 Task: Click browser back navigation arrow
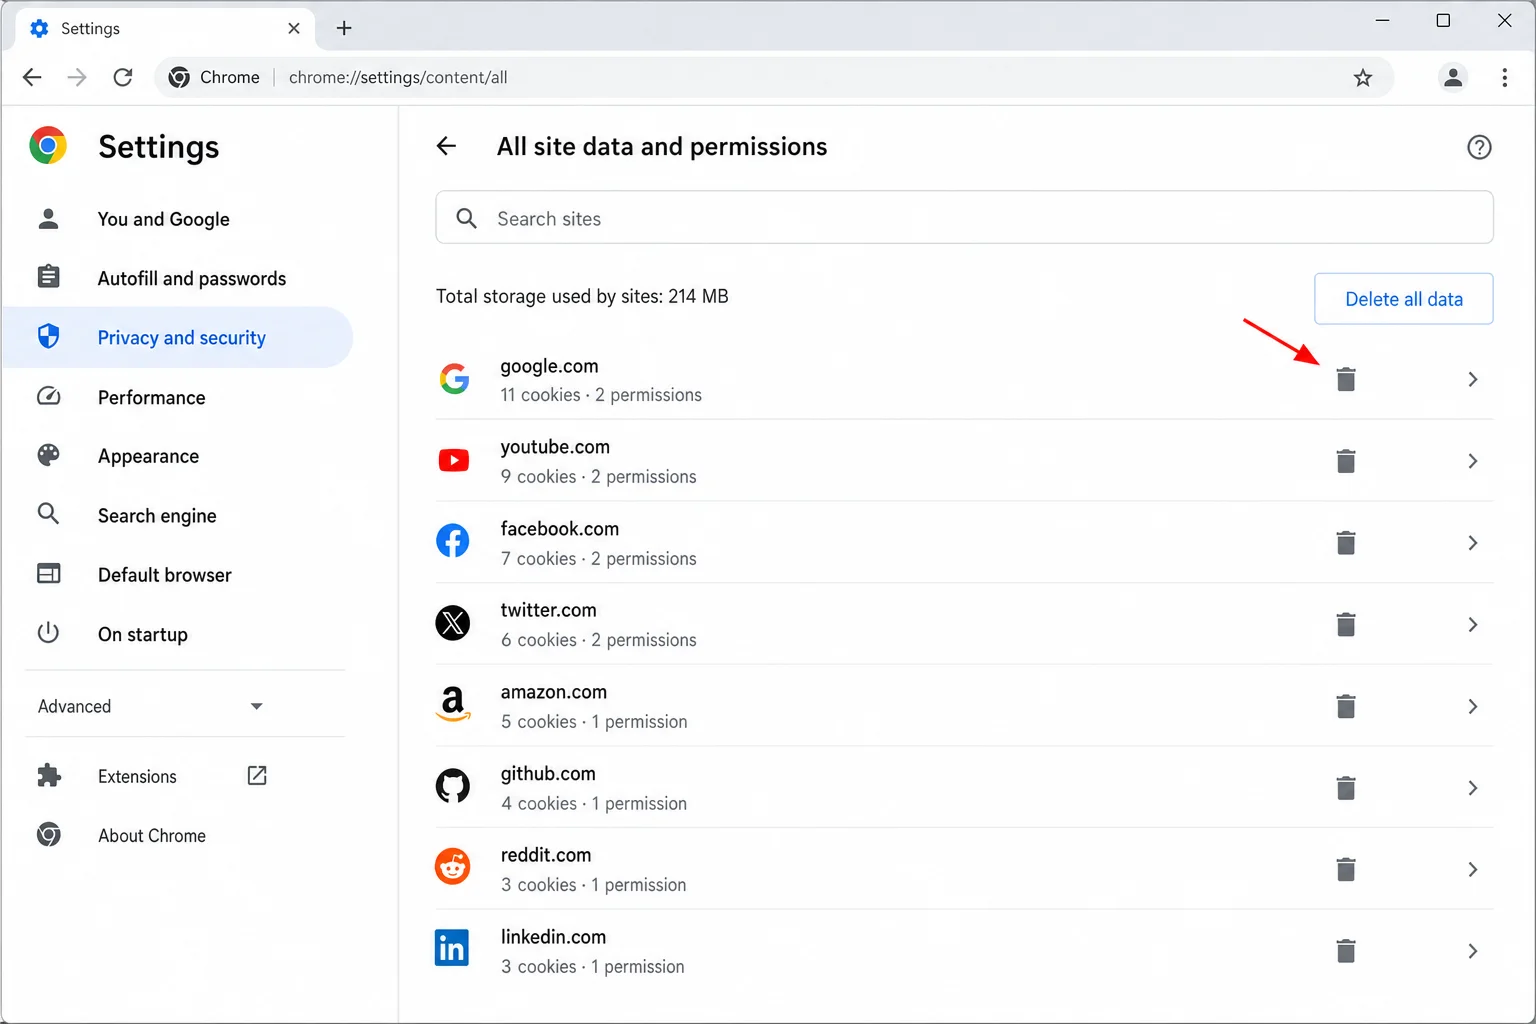tap(32, 77)
